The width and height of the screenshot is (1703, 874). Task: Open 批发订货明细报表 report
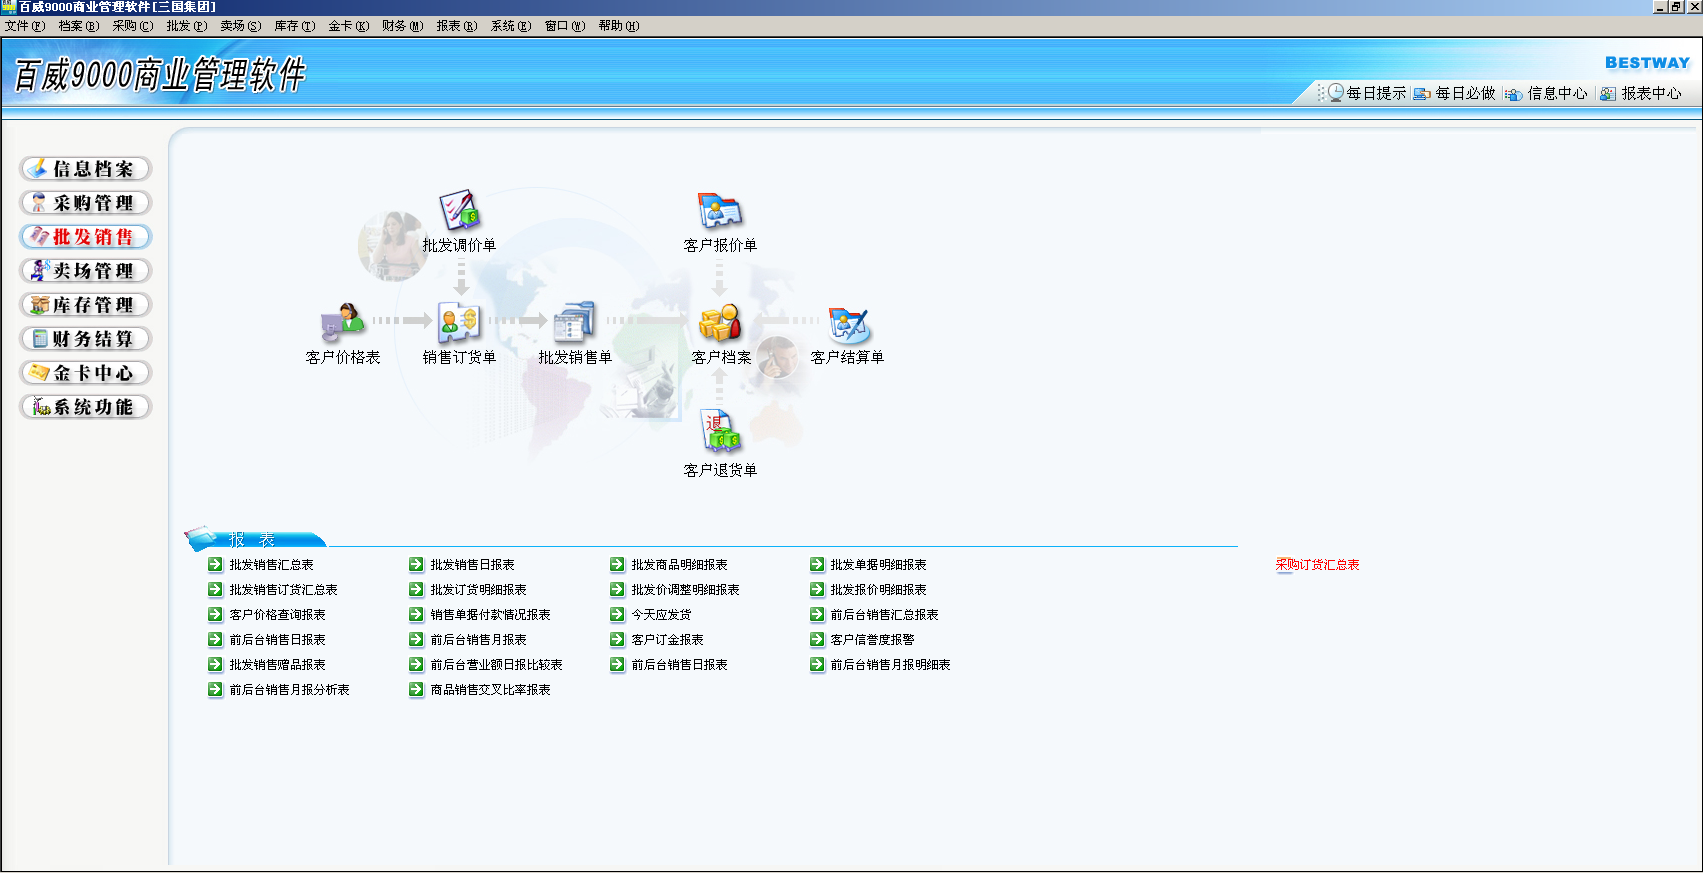point(478,590)
